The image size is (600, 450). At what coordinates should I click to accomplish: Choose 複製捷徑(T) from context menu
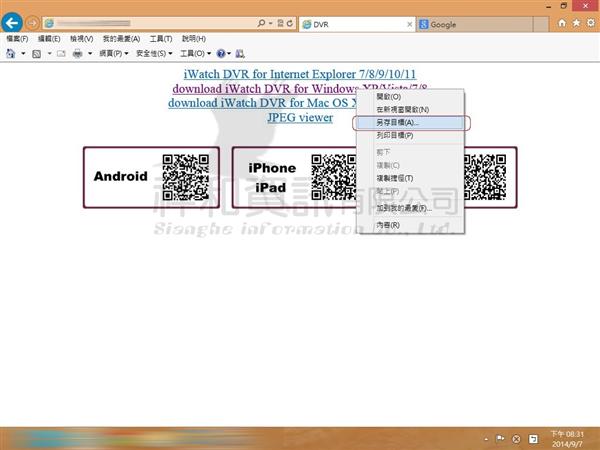click(x=399, y=177)
